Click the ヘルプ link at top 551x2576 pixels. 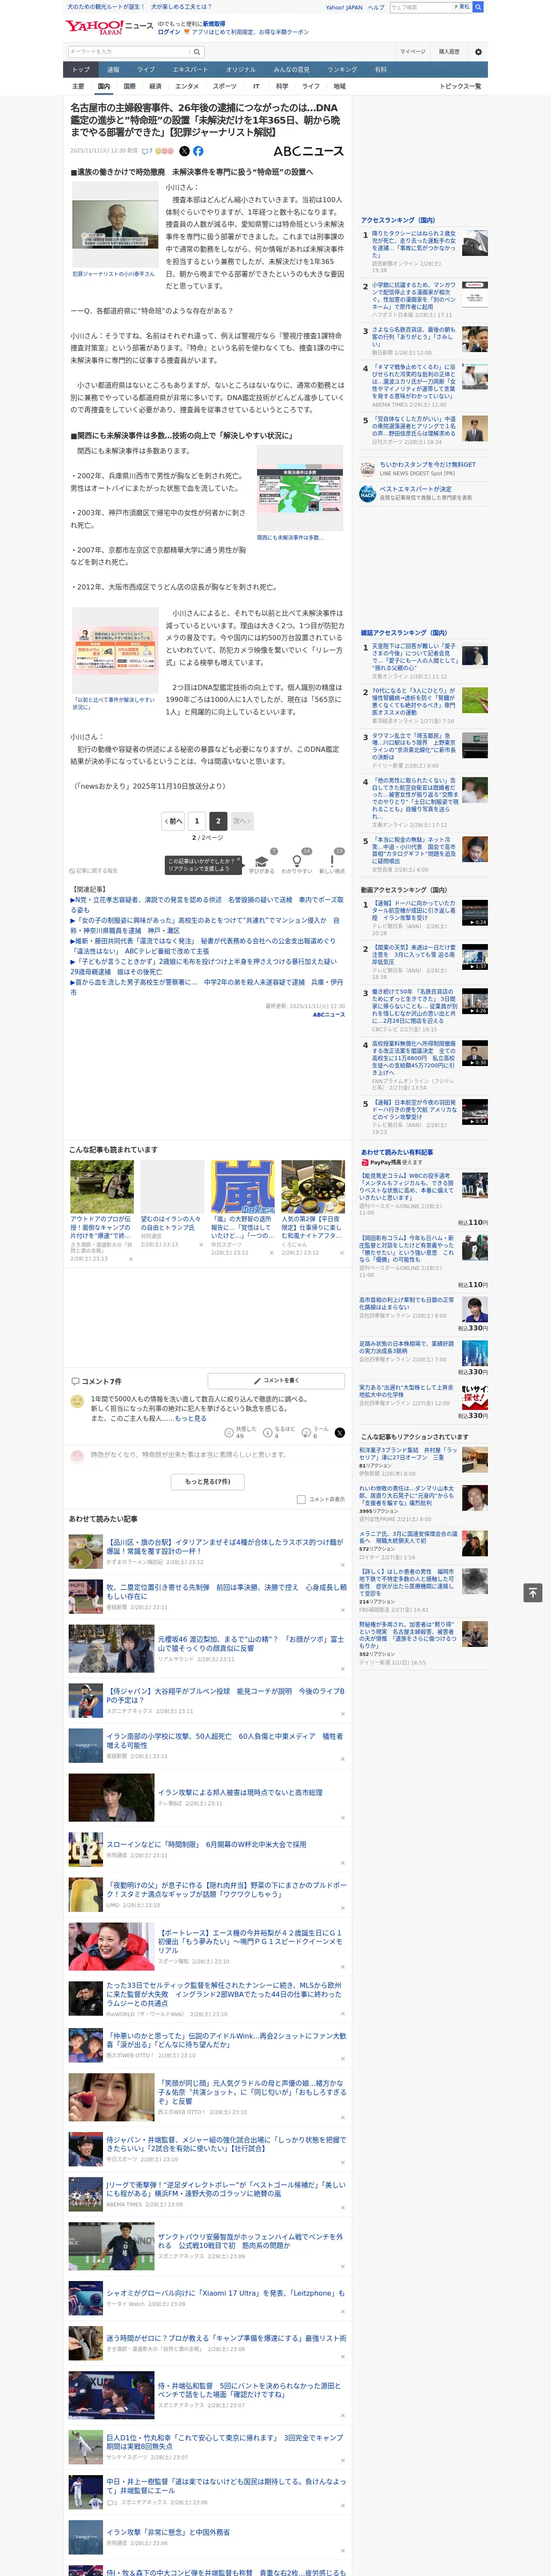(376, 7)
